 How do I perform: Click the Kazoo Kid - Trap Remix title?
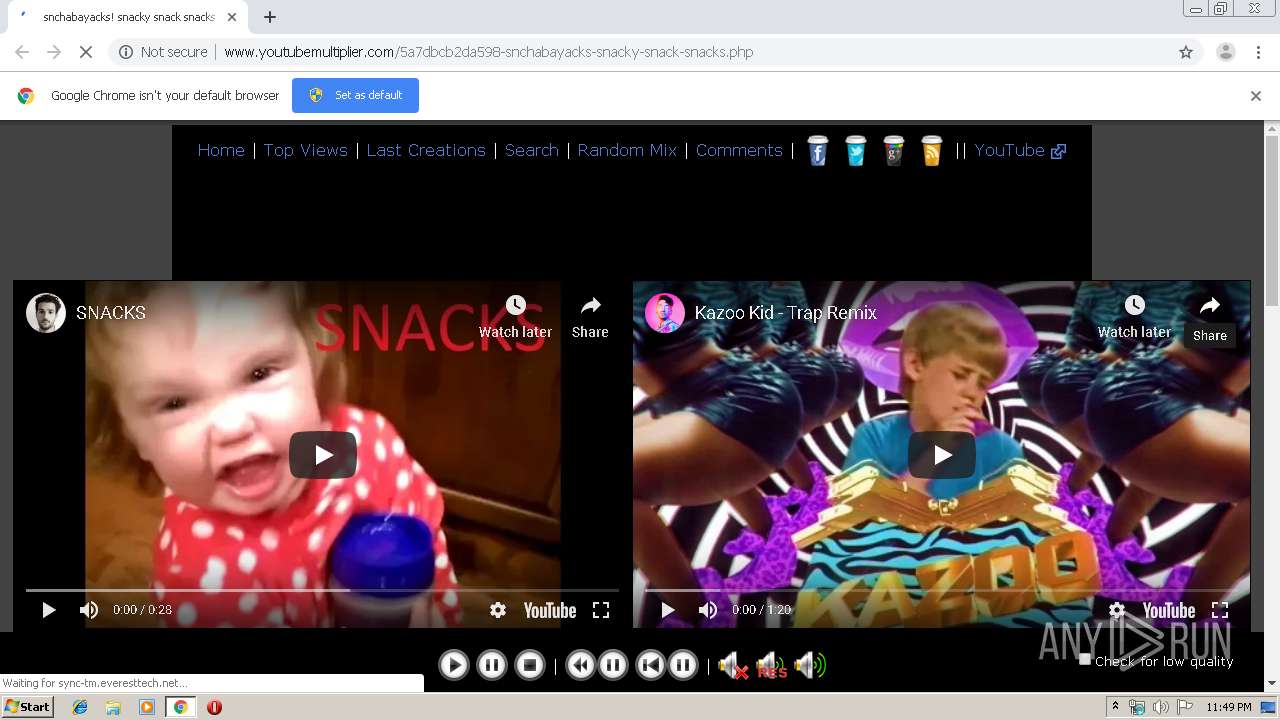coord(785,313)
